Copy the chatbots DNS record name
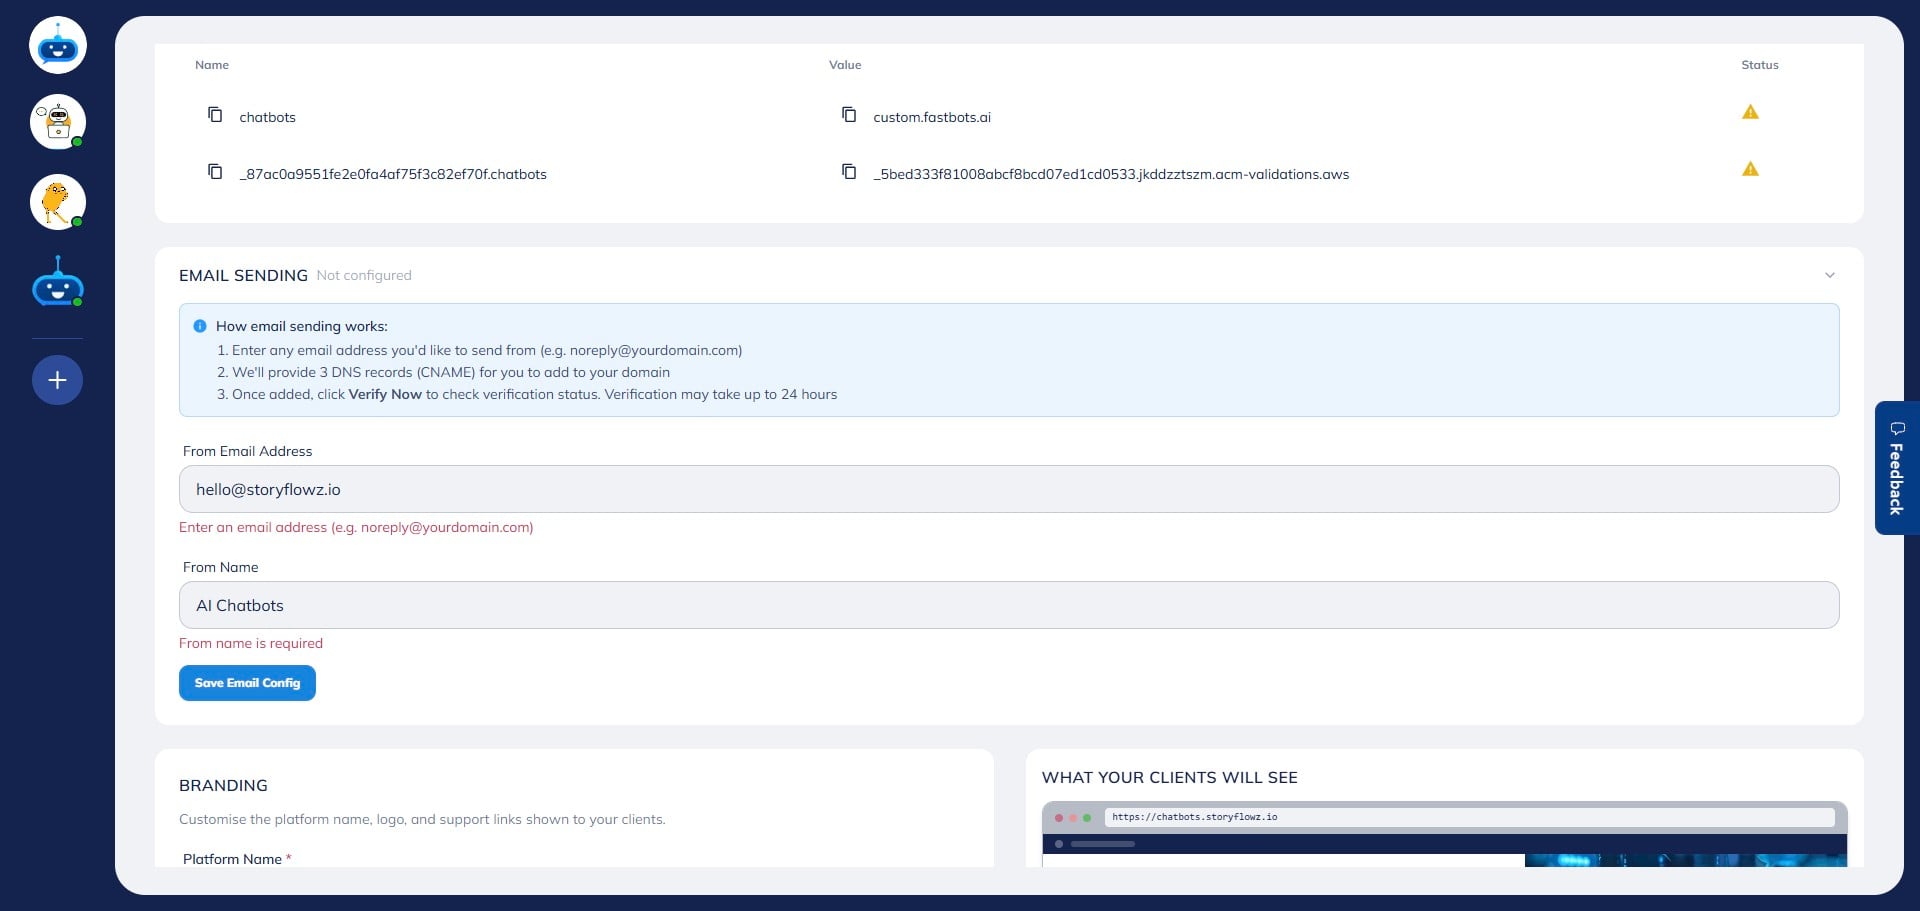 pyautogui.click(x=215, y=114)
